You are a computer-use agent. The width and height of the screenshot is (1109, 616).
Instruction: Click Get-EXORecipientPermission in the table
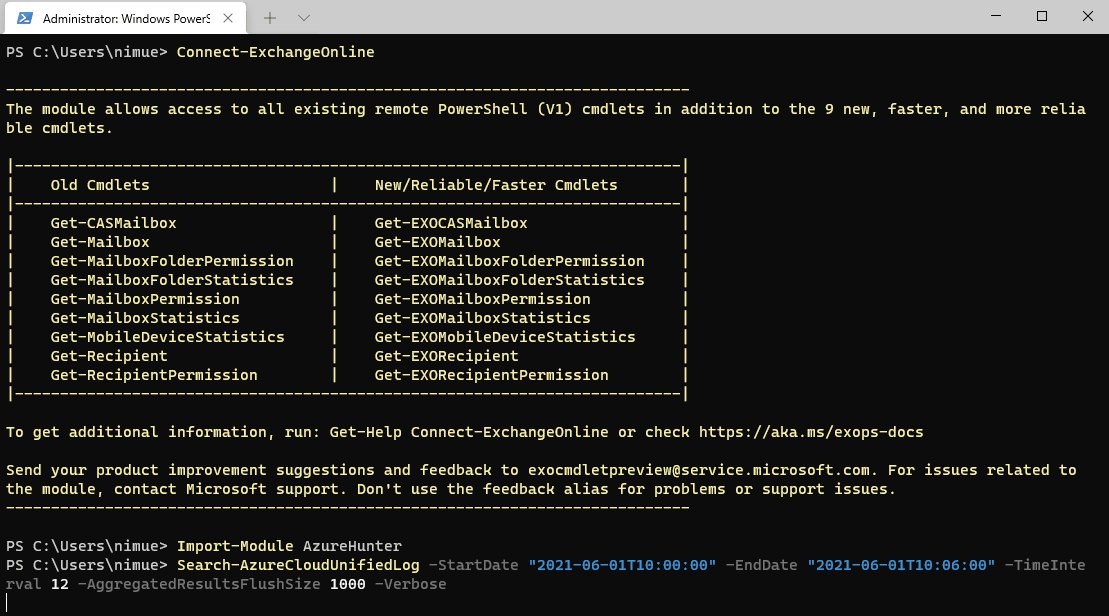(491, 375)
